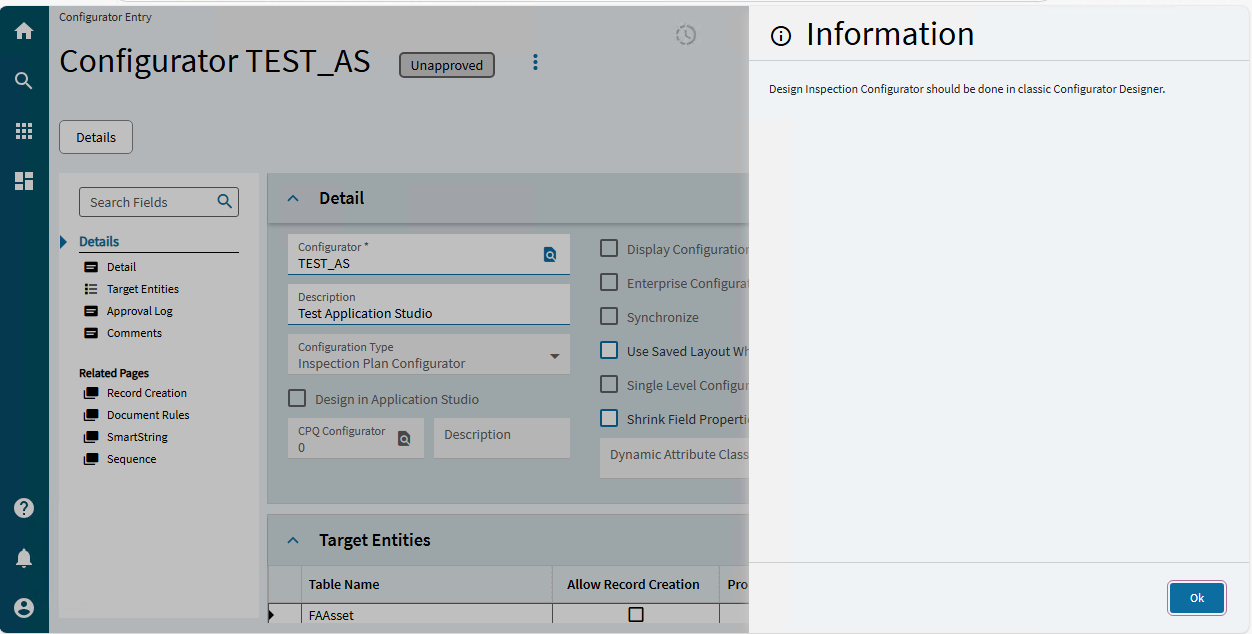Open user profile account icon

(x=24, y=608)
